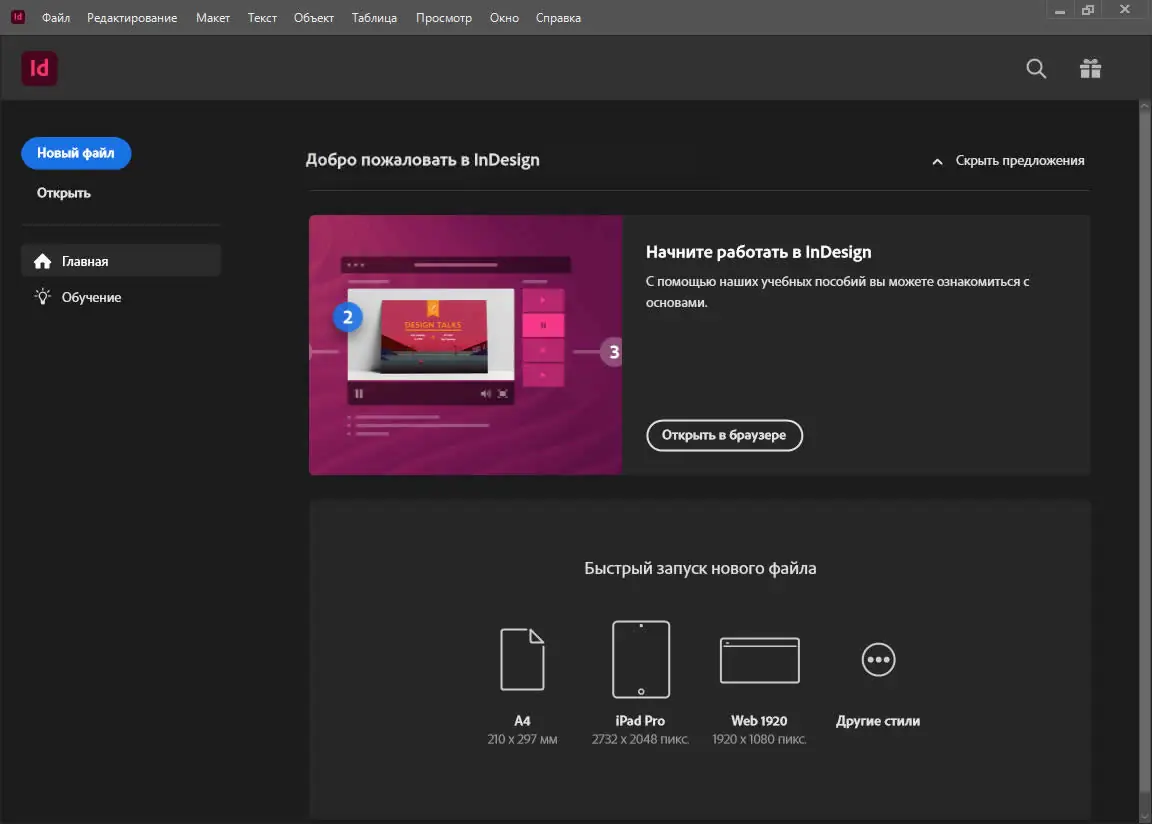Click the Новый файл button

pyautogui.click(x=76, y=153)
